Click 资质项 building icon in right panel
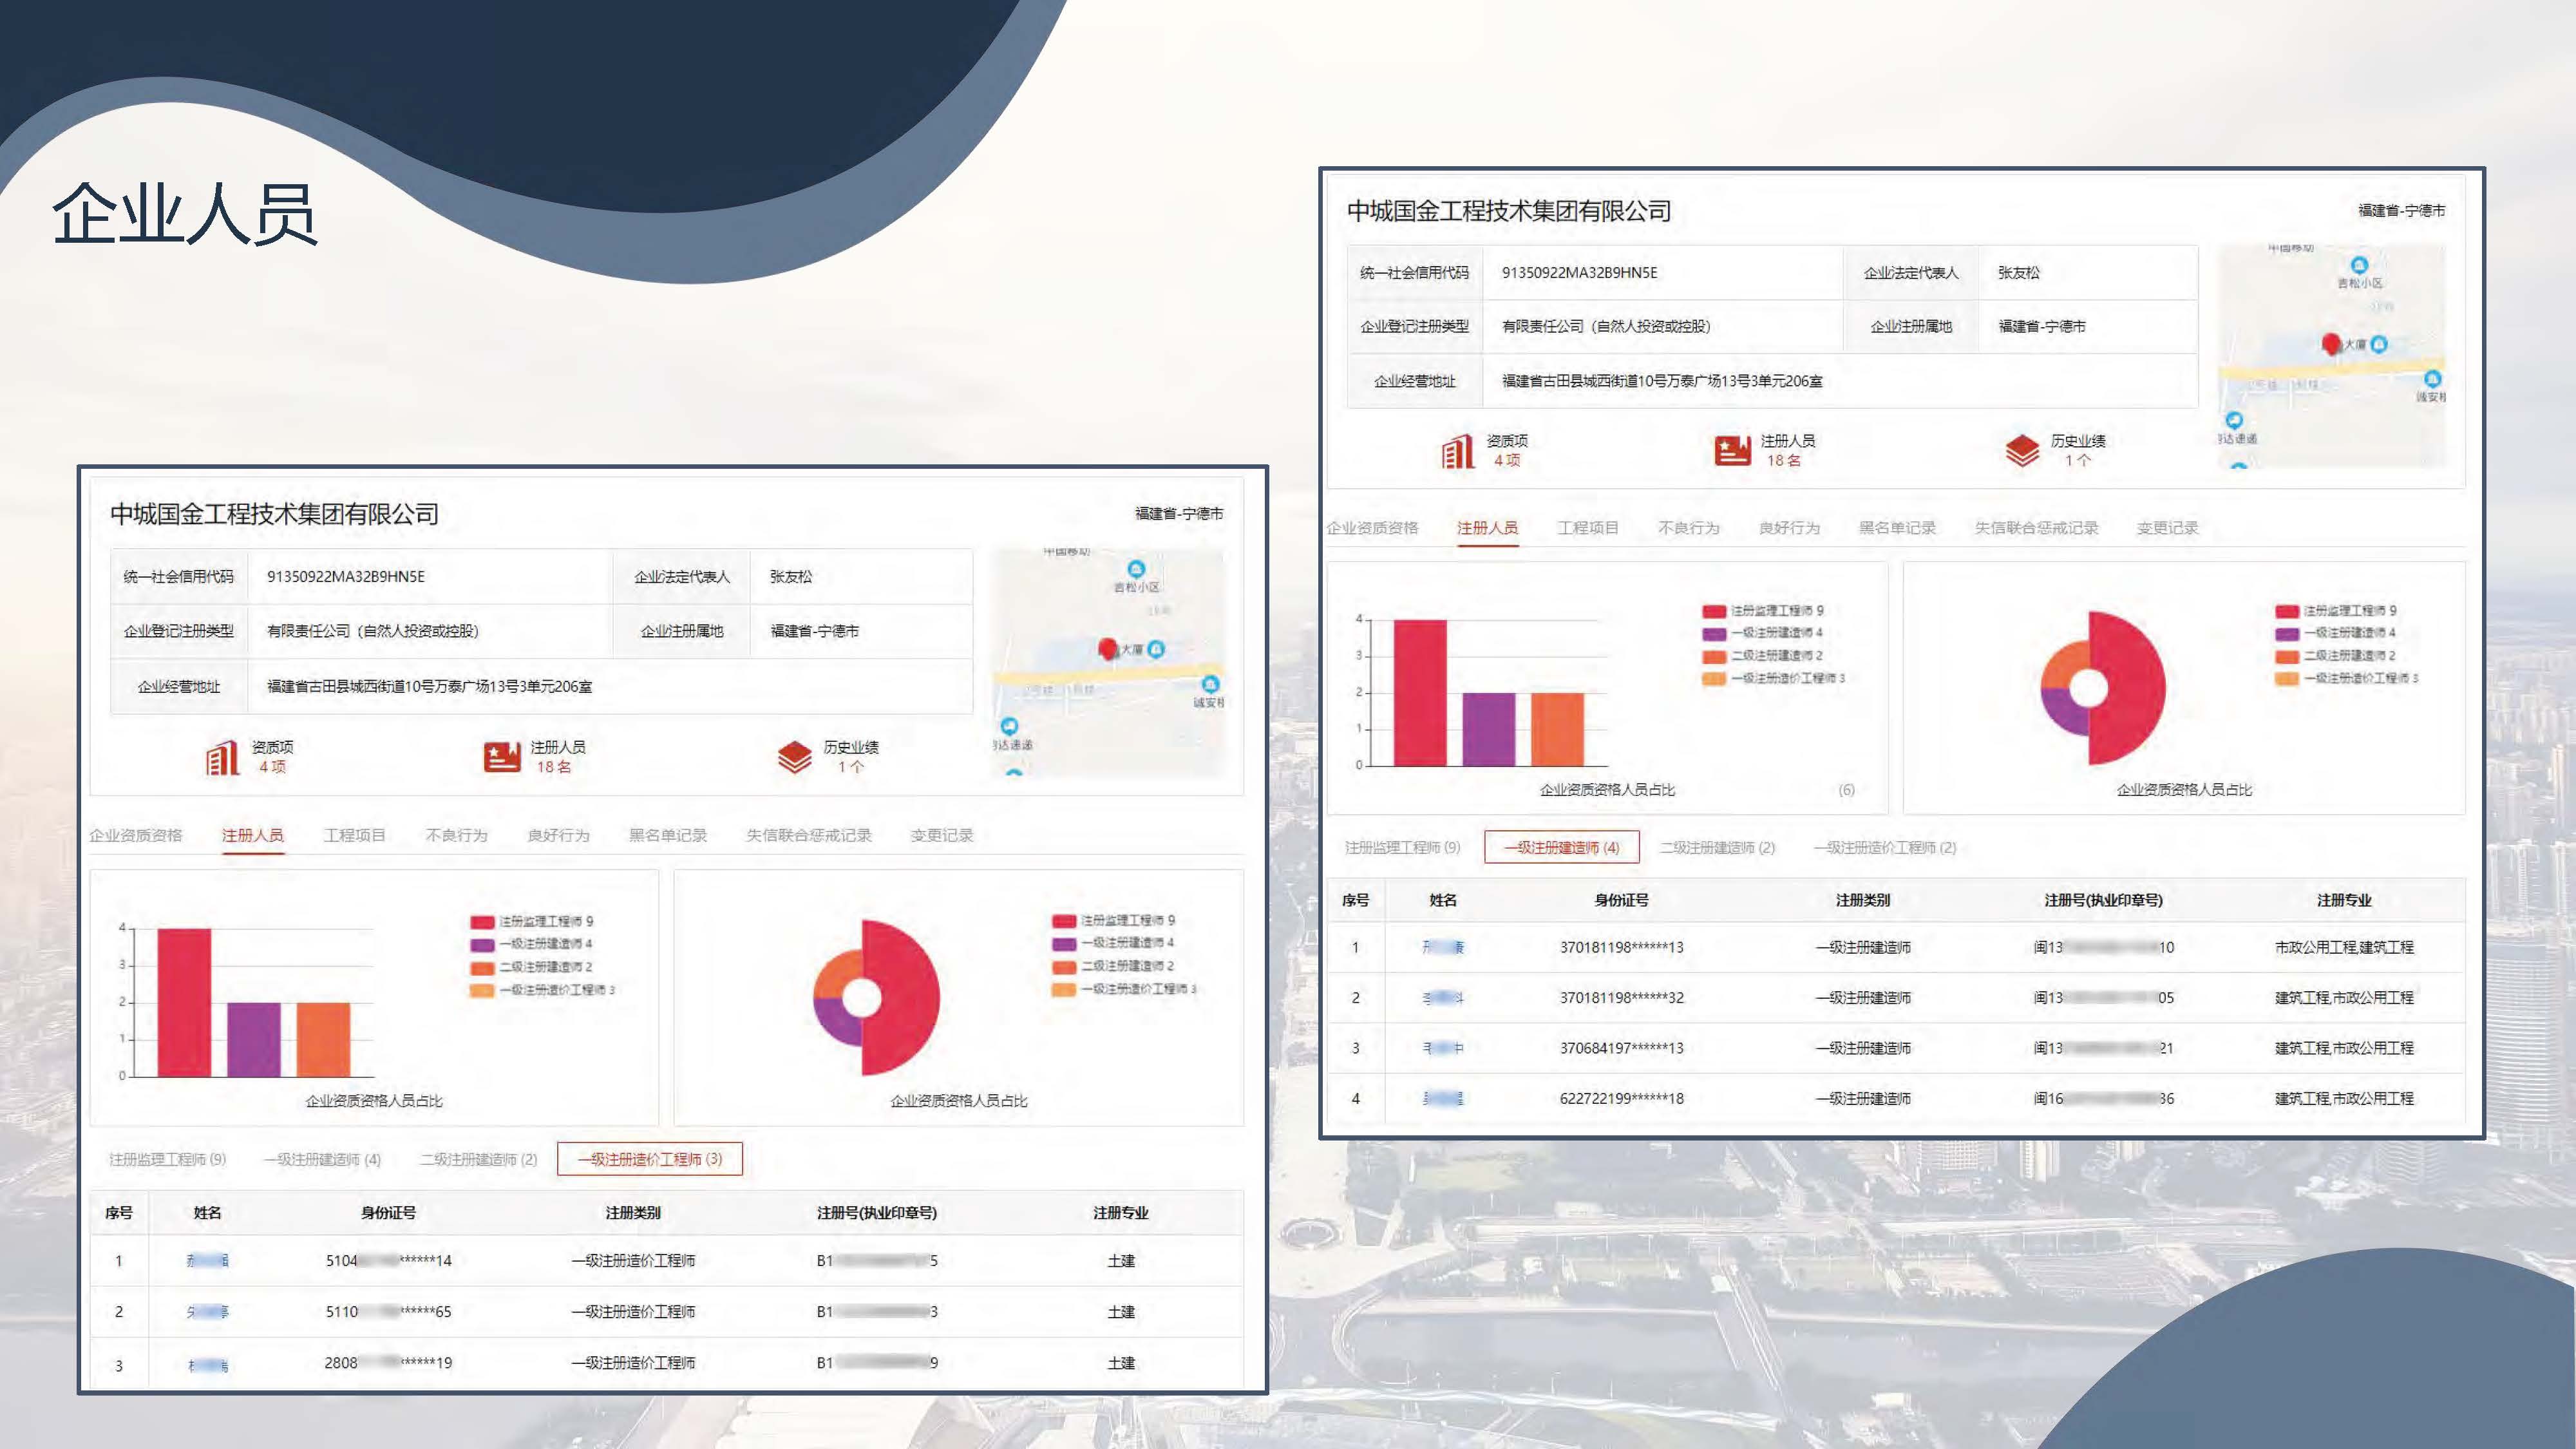This screenshot has height=1449, width=2576. click(1458, 451)
